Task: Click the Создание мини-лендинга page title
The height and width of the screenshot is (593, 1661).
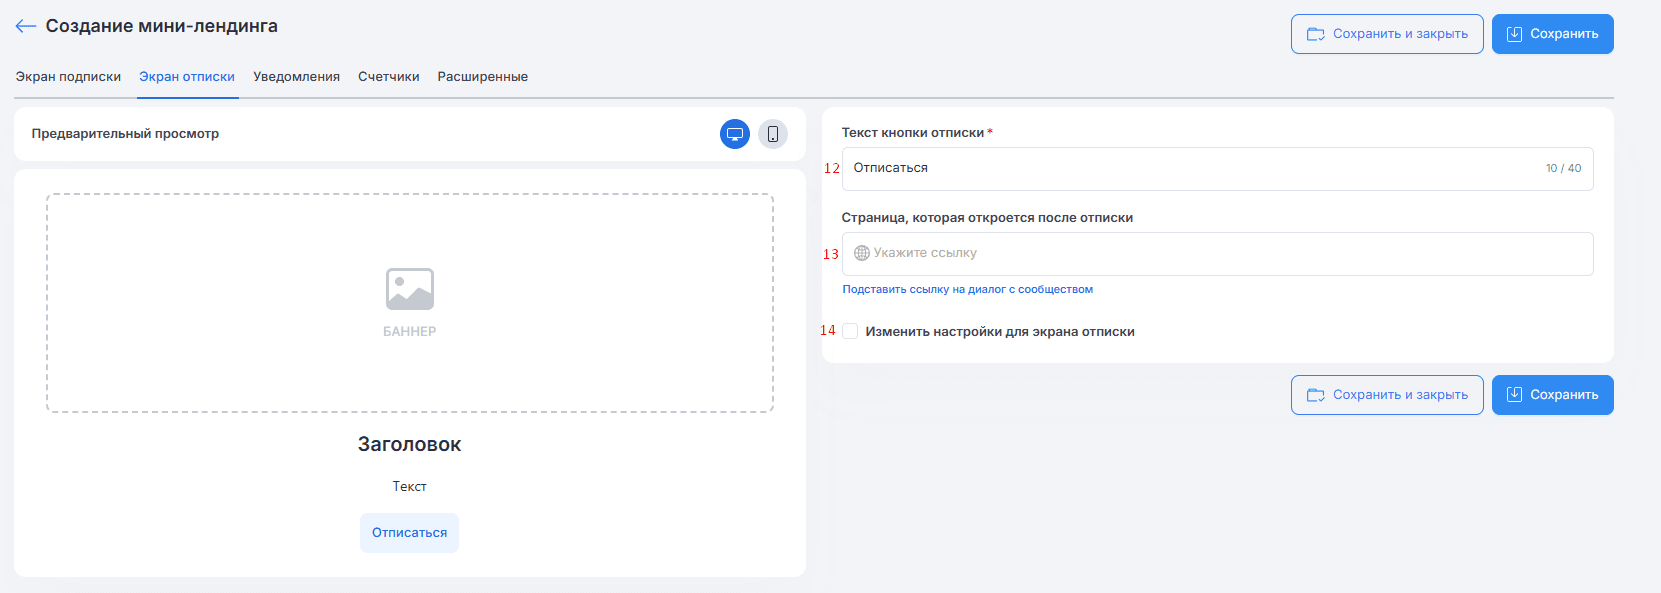Action: pos(162,26)
